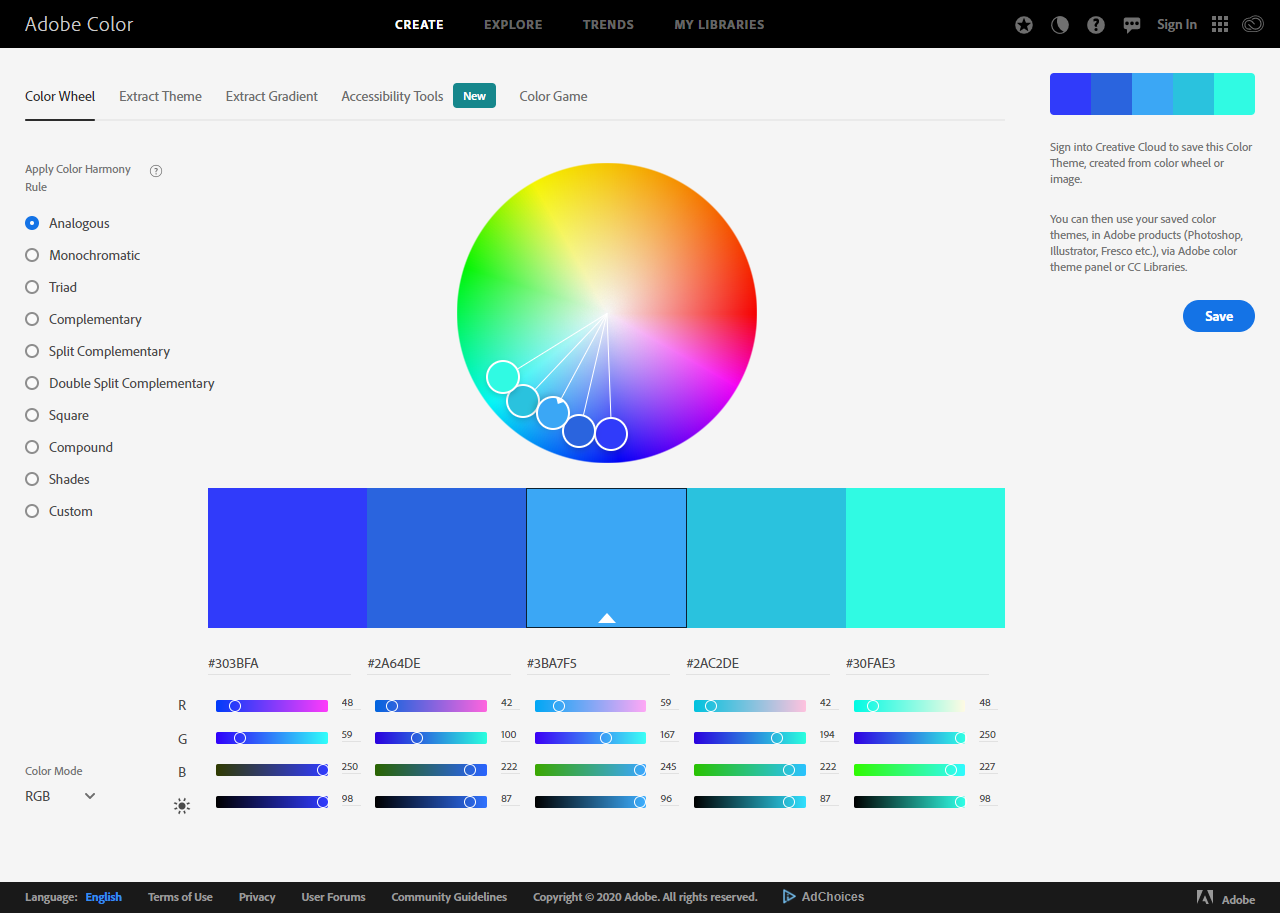Click the AdChoices triangle icon
The width and height of the screenshot is (1280, 913).
pyautogui.click(x=789, y=897)
